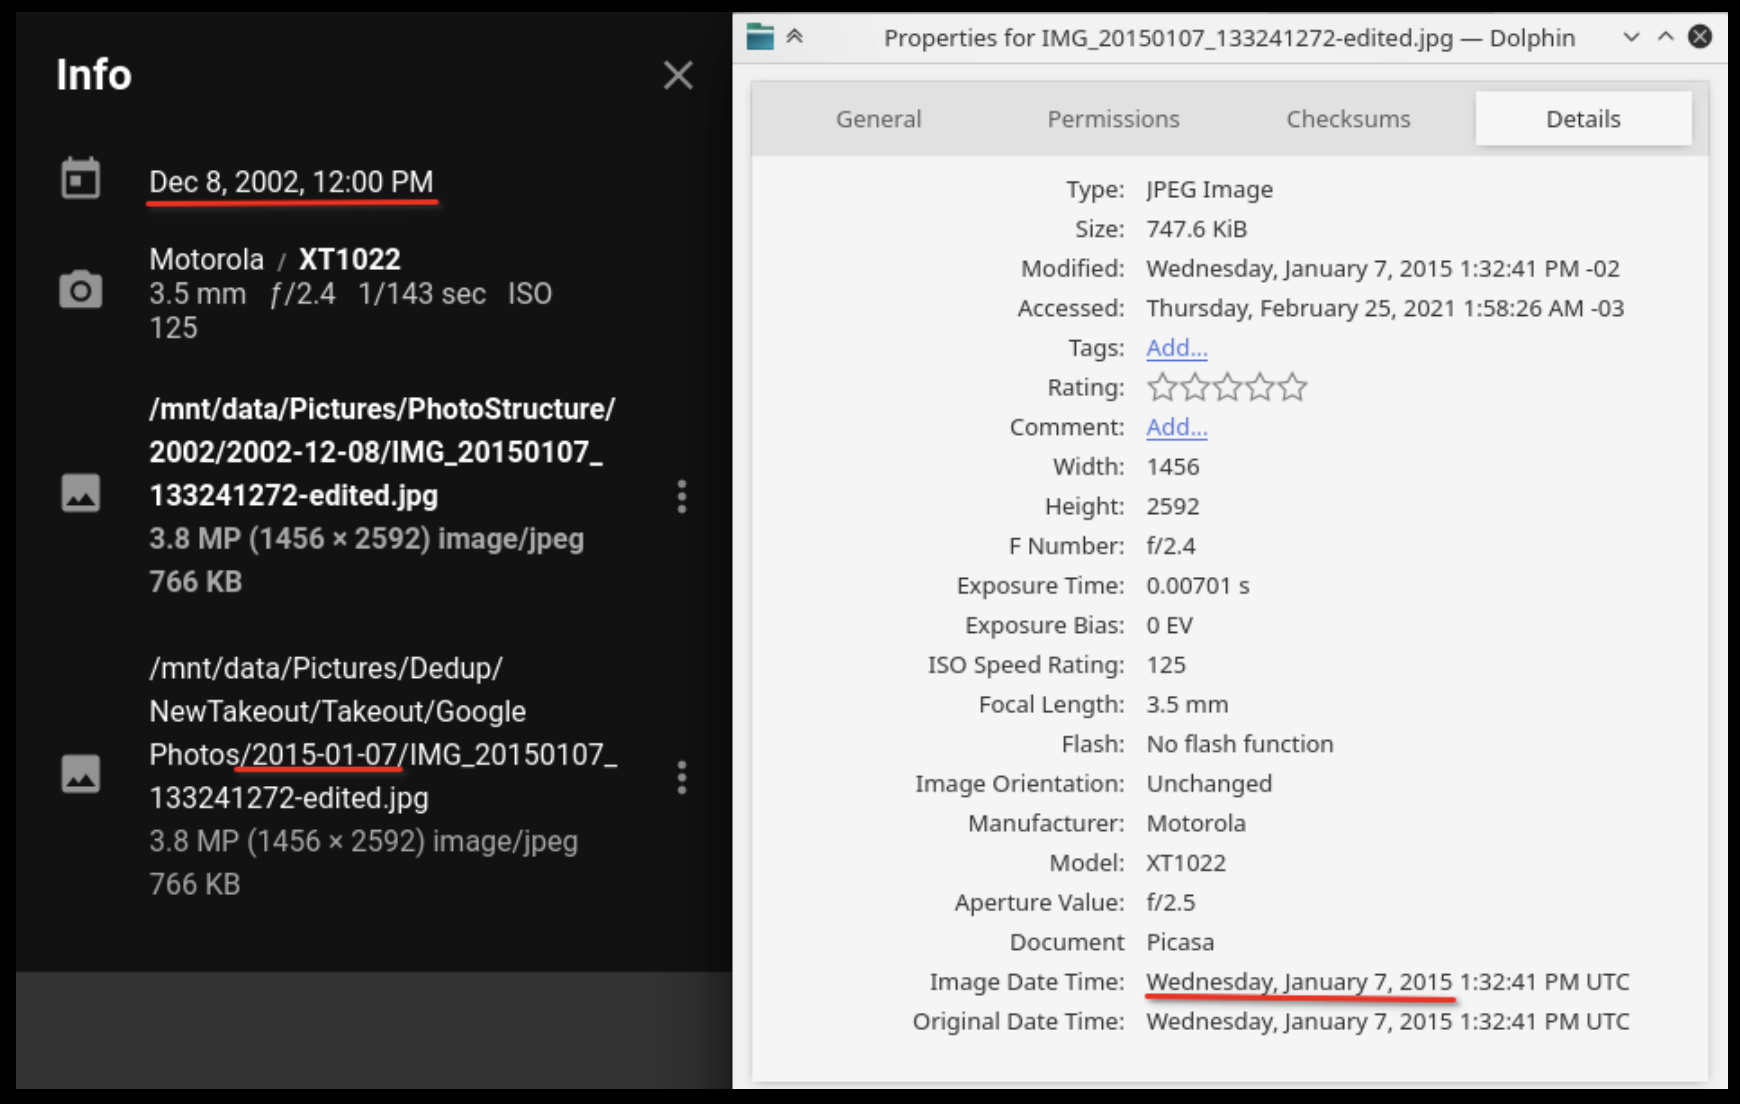Close the Info panel with the X
Image resolution: width=1740 pixels, height=1104 pixels.
pos(678,75)
